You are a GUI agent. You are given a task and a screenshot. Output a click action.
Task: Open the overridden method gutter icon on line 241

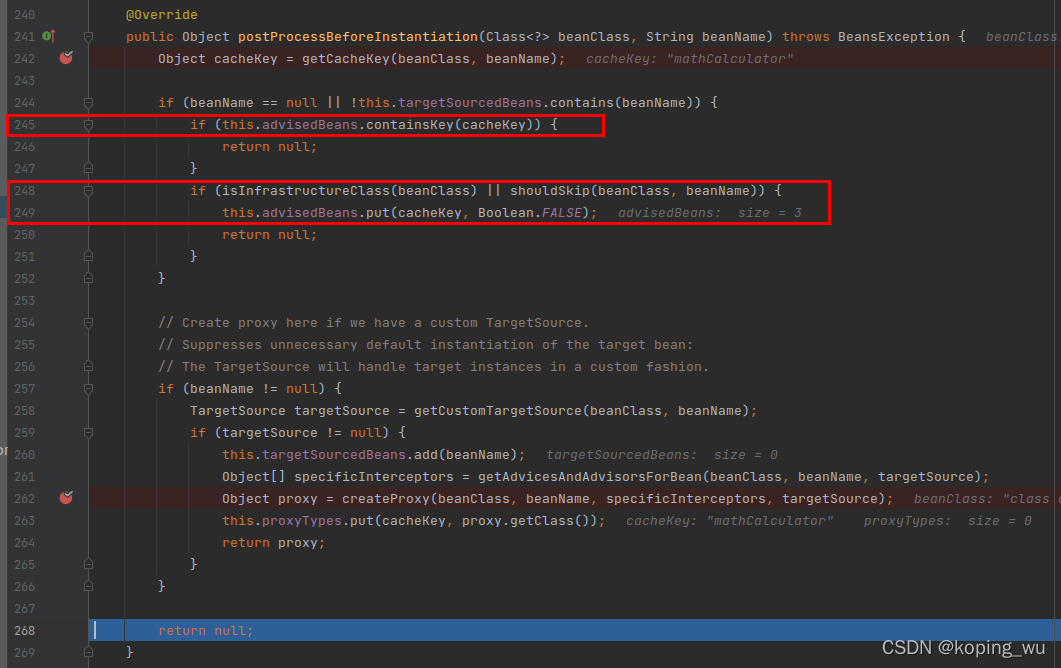49,36
